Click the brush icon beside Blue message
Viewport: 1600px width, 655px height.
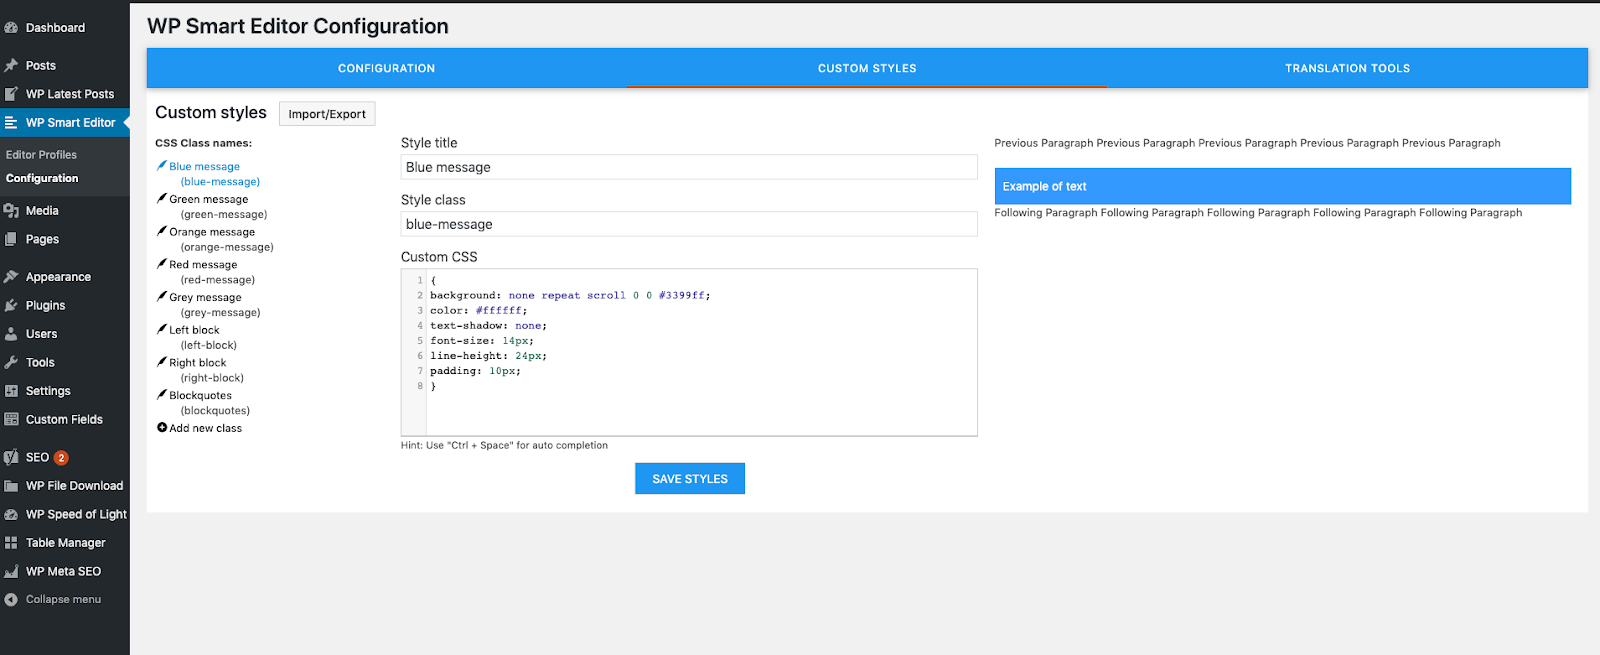coord(162,165)
